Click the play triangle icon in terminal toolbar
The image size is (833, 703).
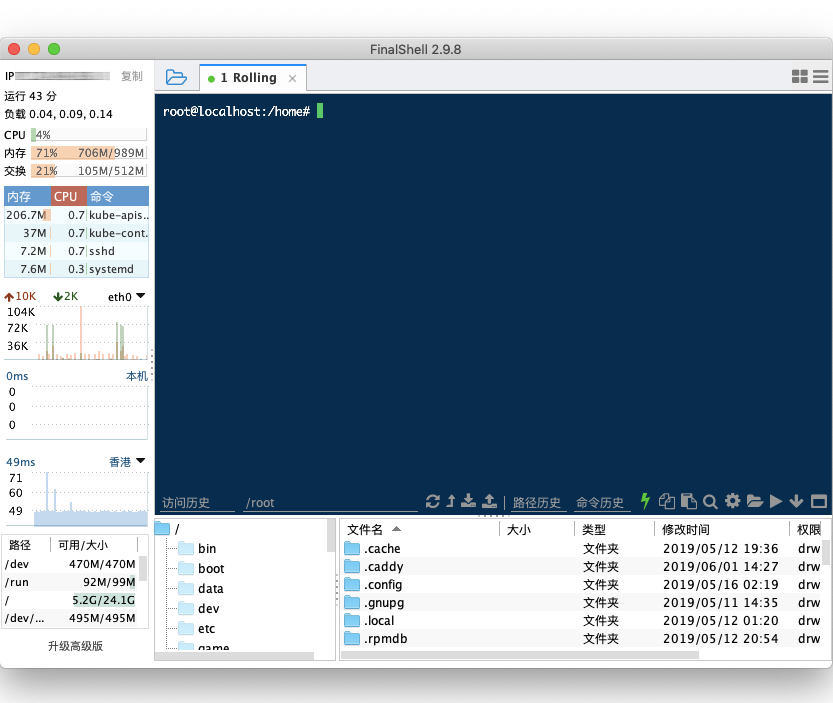point(776,501)
